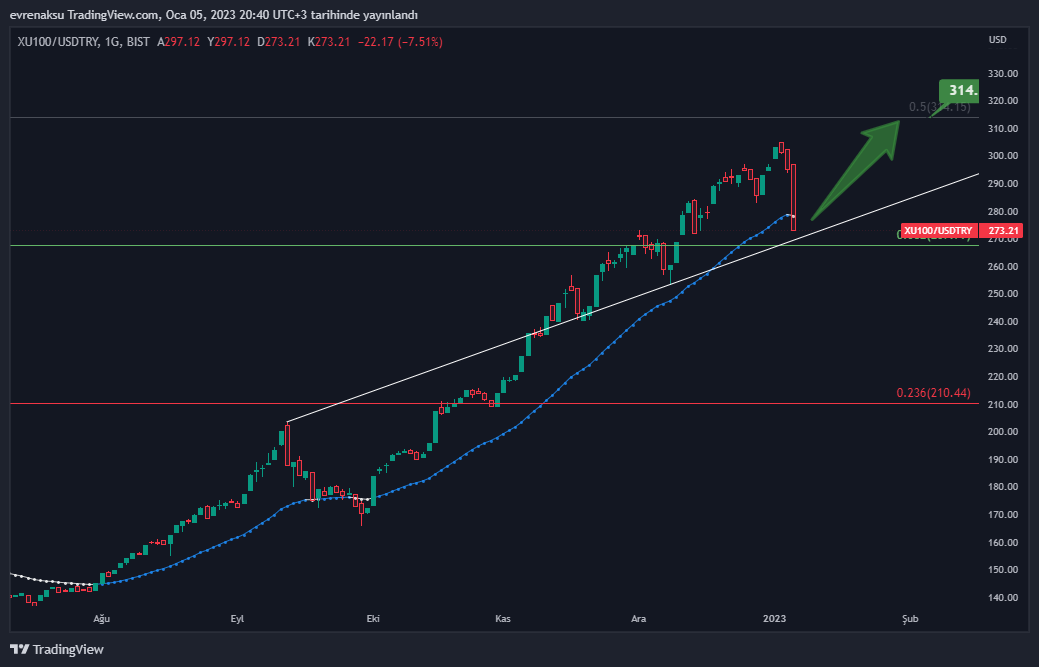
Task: Select the open value A297.12
Action: (178, 42)
